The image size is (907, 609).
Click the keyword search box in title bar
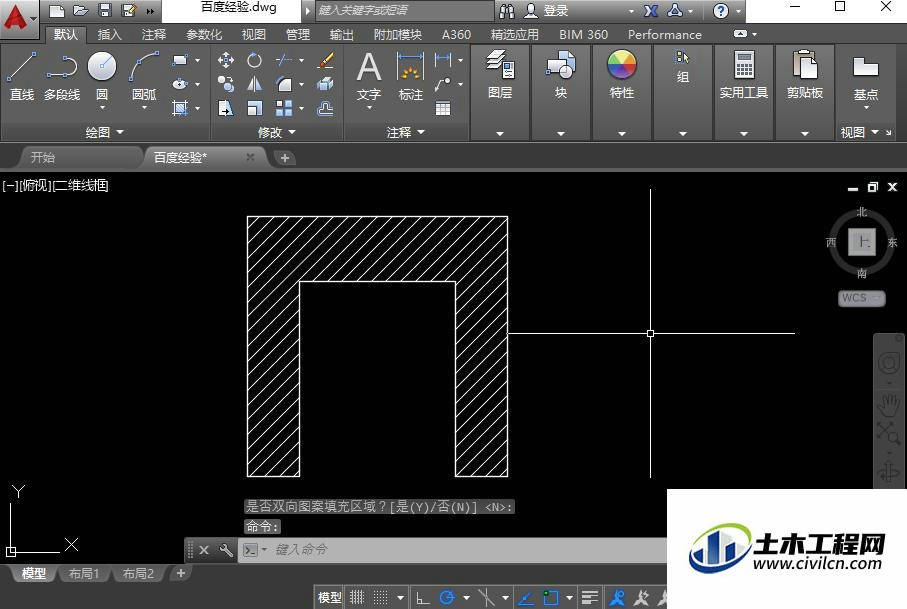tap(405, 10)
